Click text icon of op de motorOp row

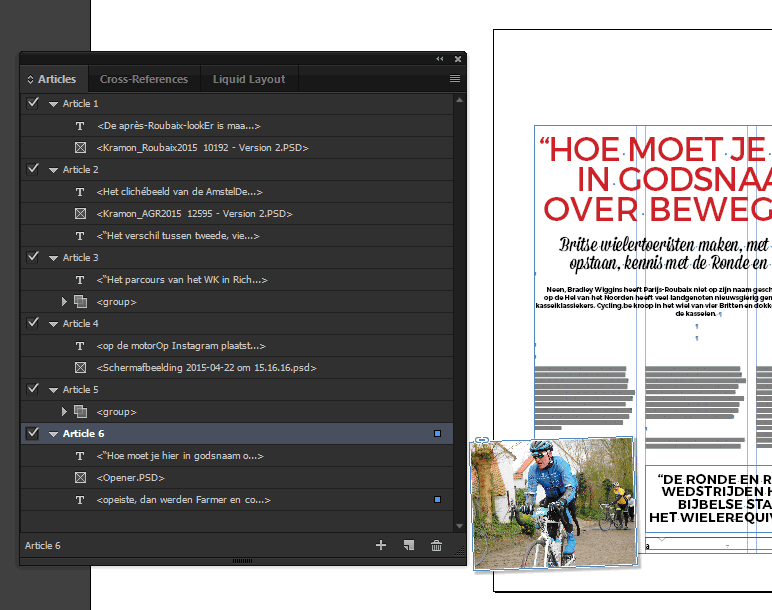click(80, 346)
